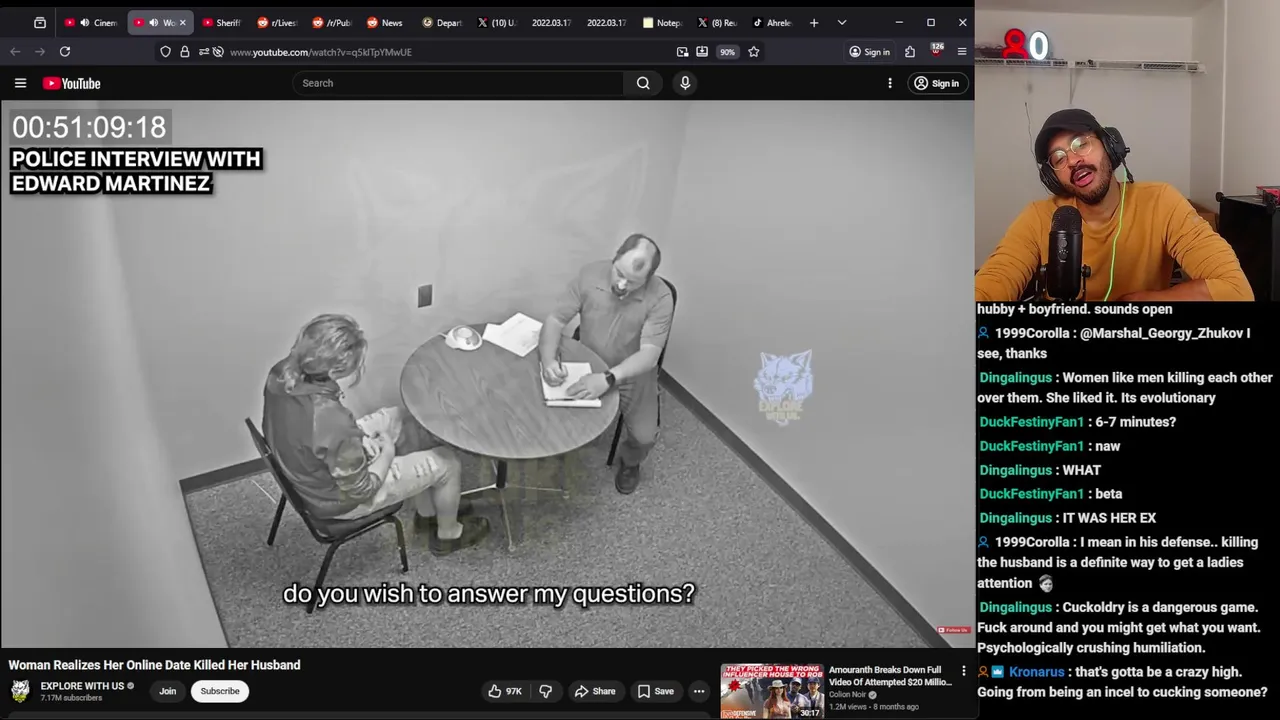The image size is (1280, 720).
Task: Open the Amouranth suggested video thumbnail
Action: (772, 690)
